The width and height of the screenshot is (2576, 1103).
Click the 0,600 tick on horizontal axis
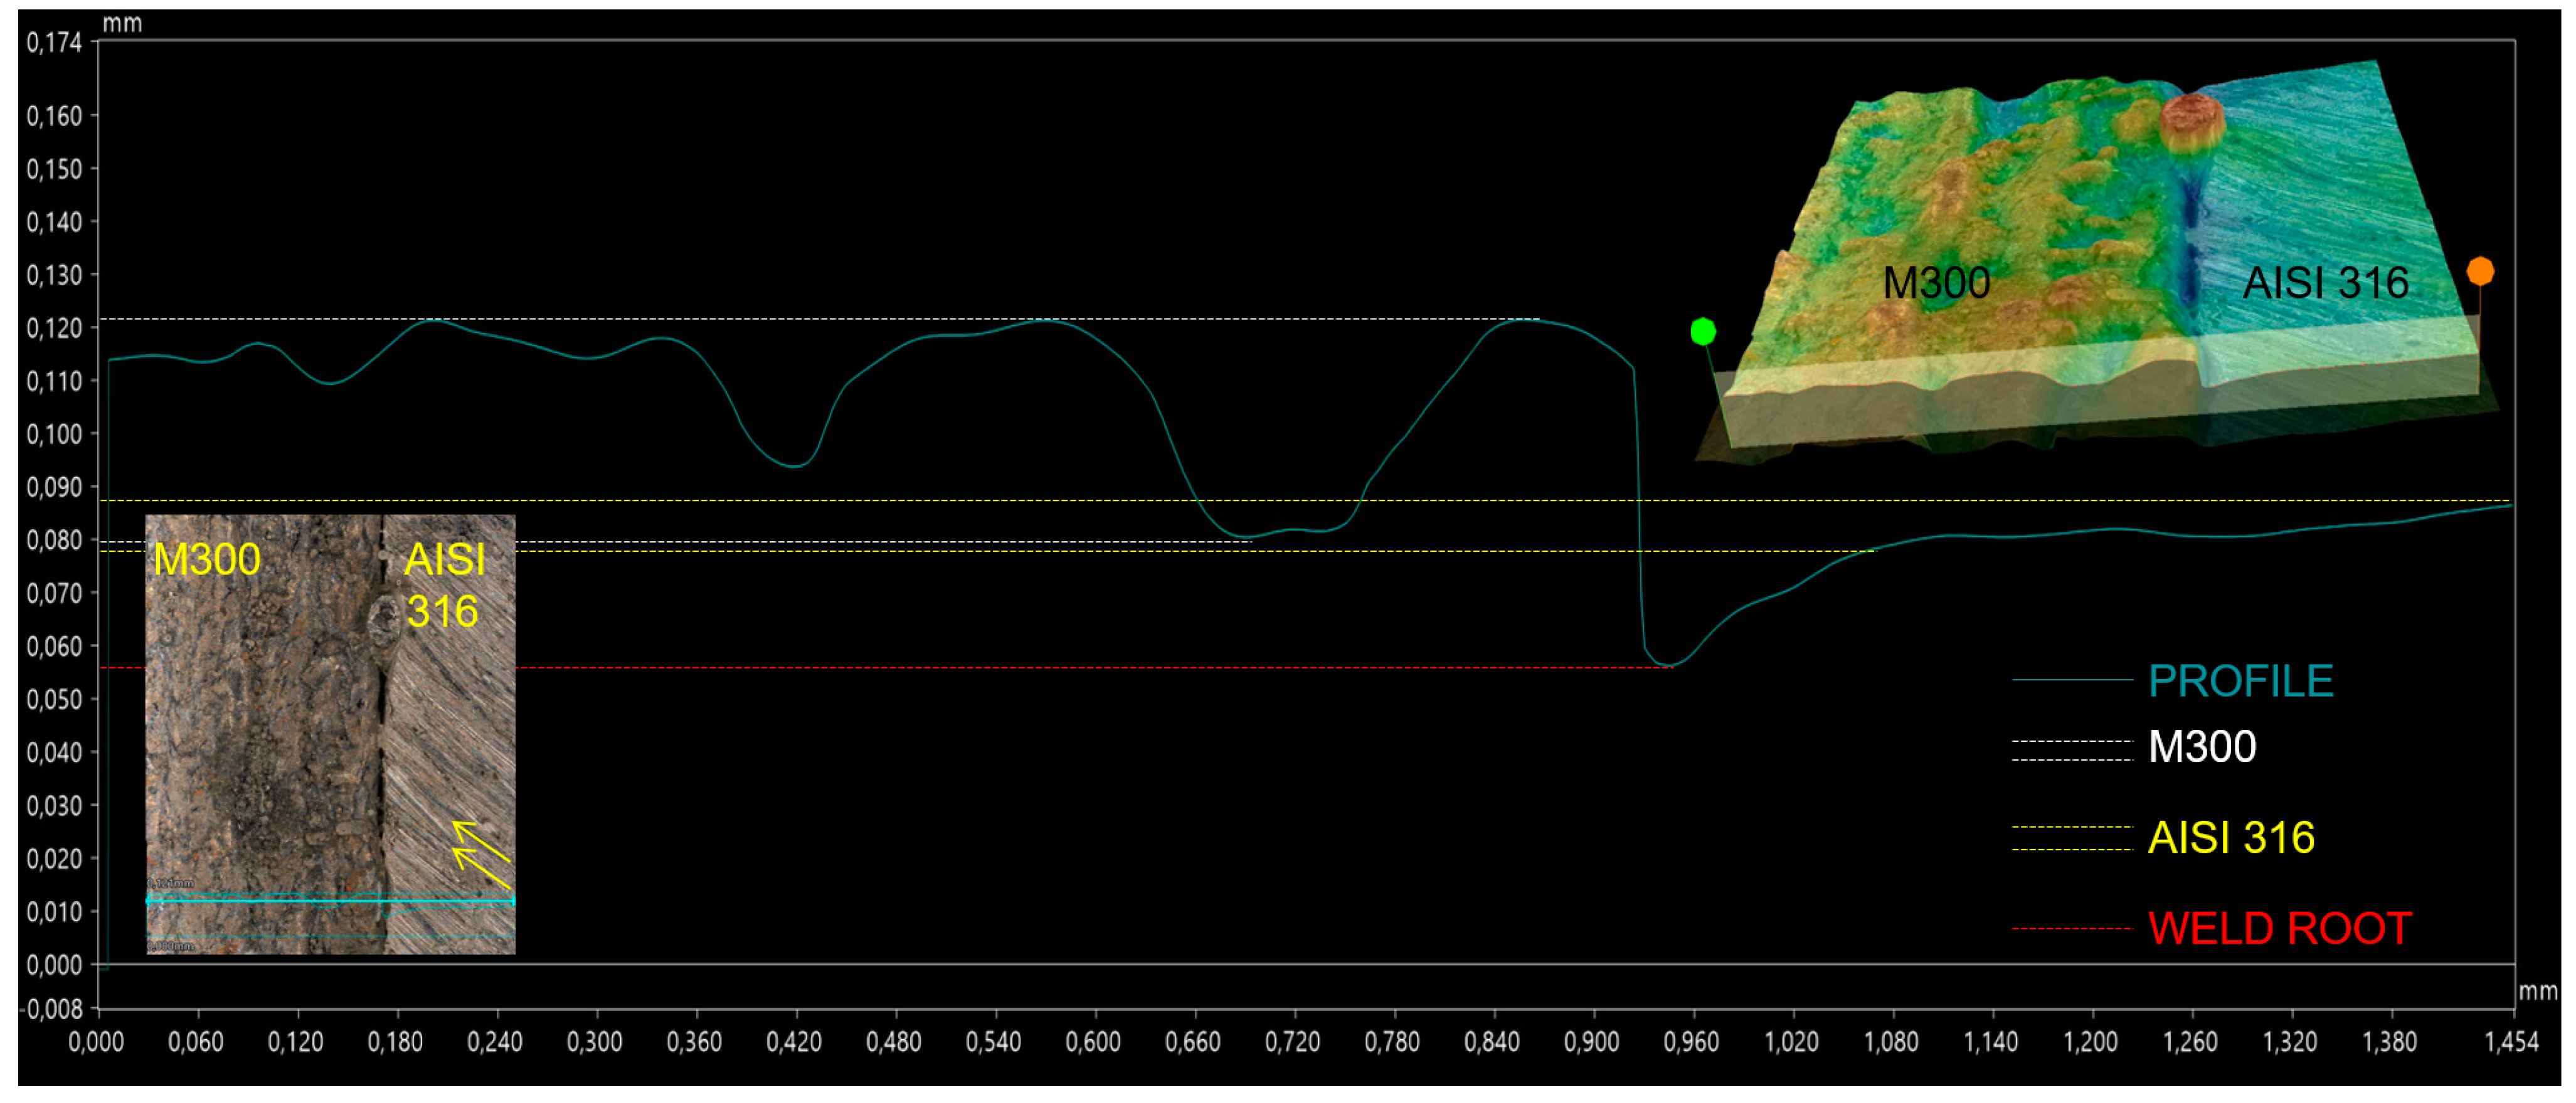[1092, 1042]
